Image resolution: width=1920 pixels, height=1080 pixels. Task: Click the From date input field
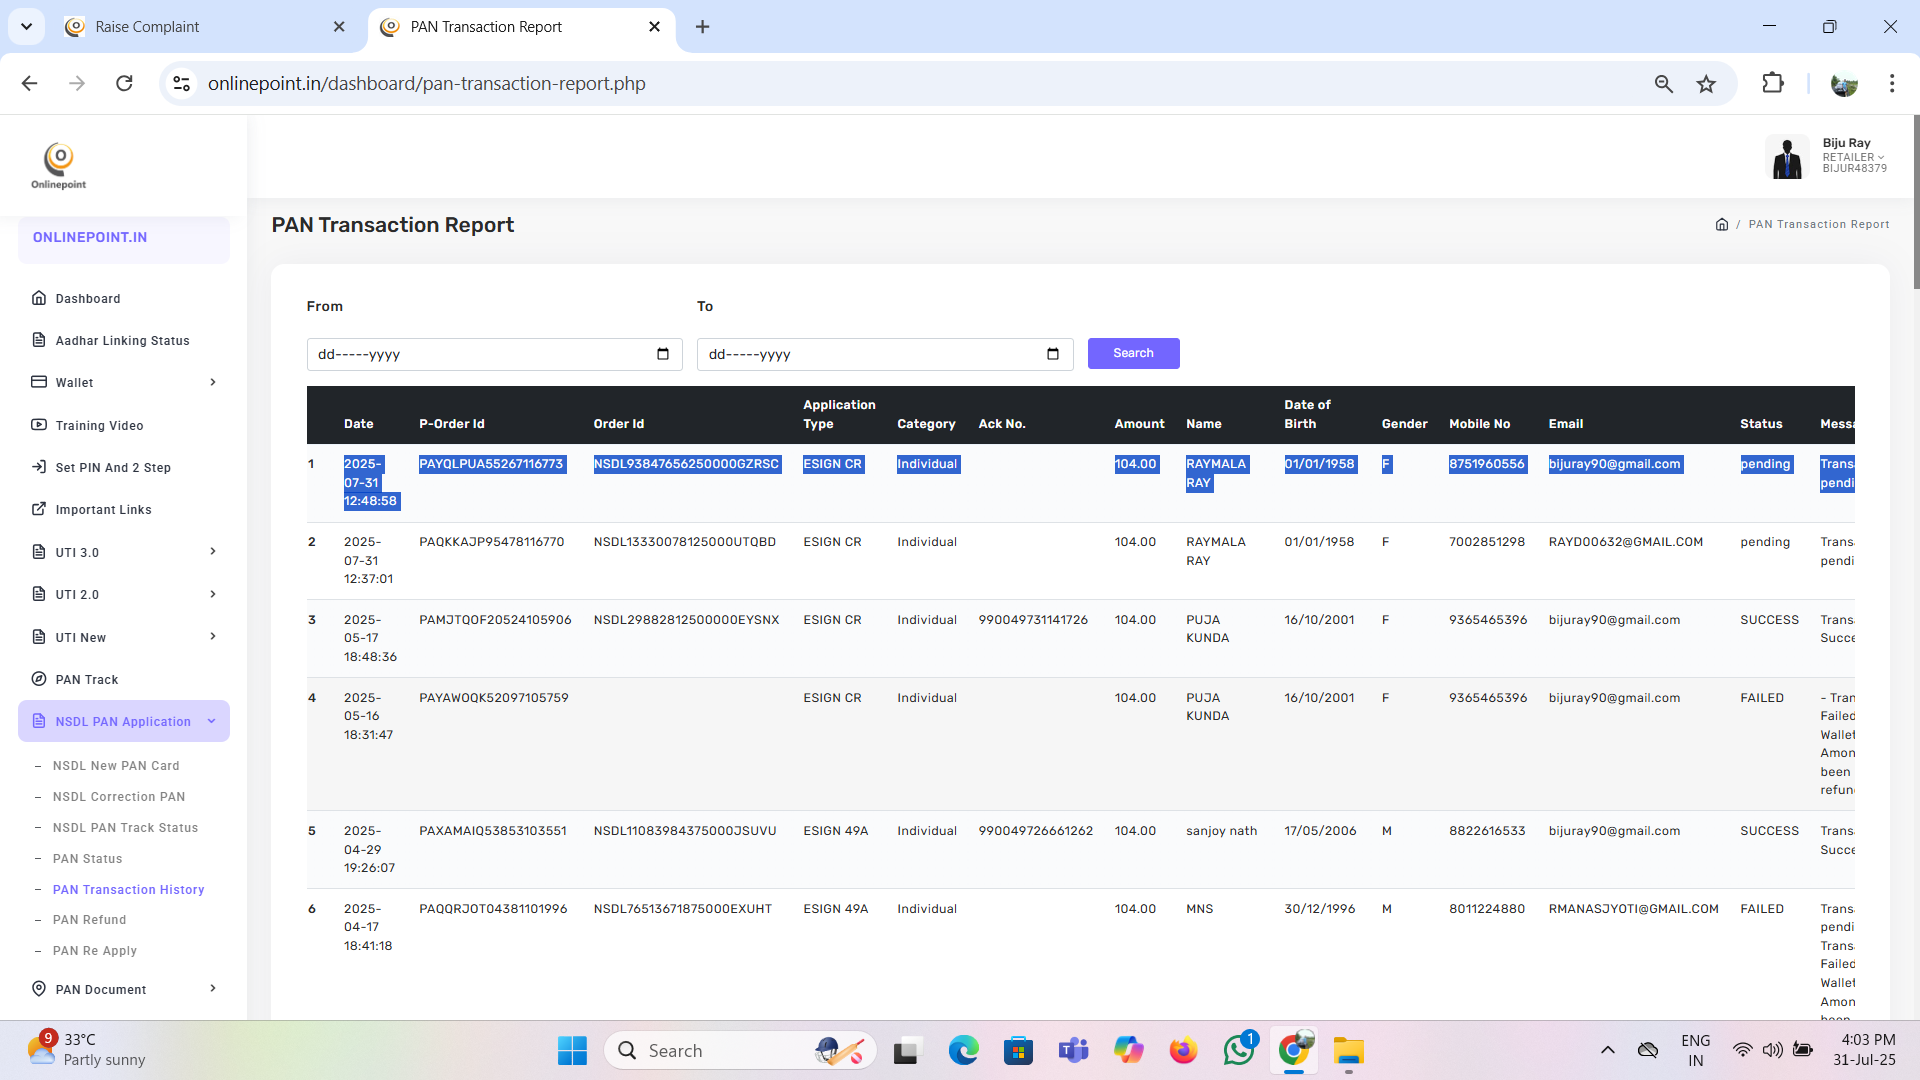point(480,354)
